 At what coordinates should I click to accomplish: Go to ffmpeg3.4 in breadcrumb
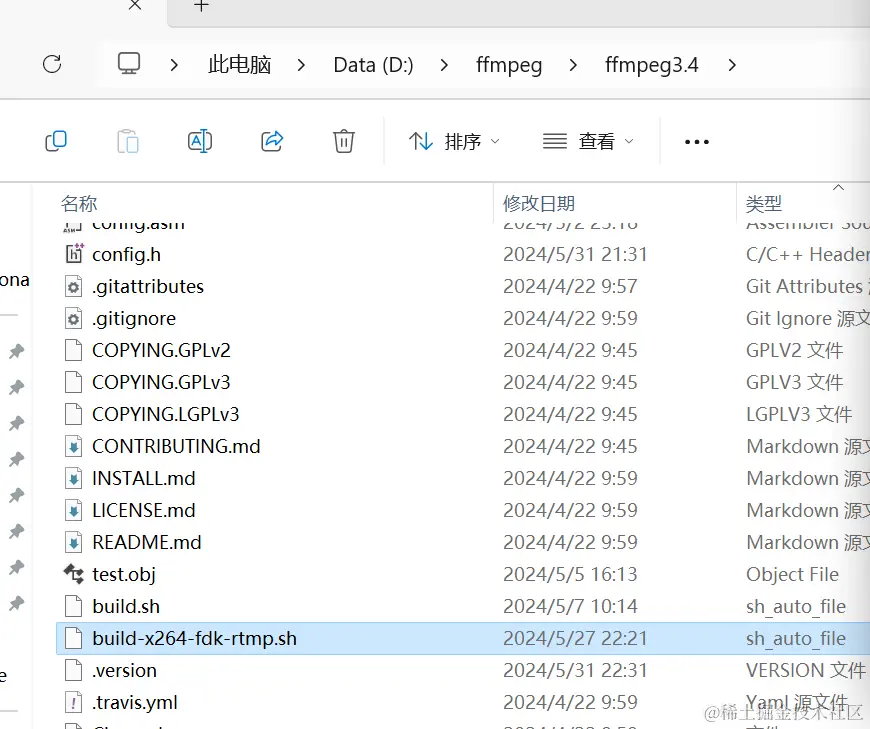(651, 65)
